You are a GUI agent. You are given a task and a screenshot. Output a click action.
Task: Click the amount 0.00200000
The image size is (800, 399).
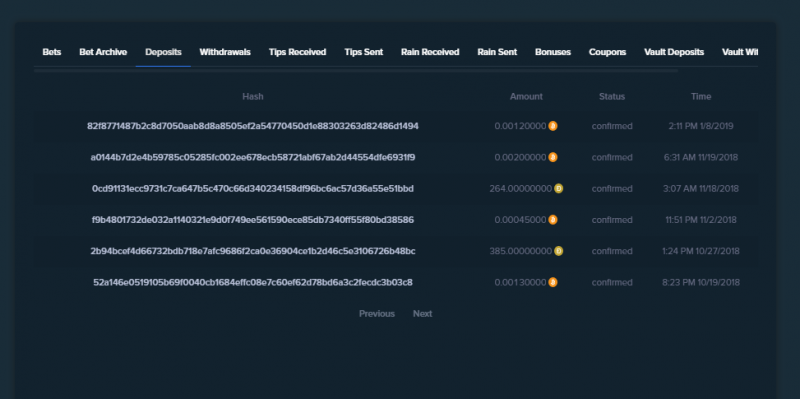click(520, 157)
